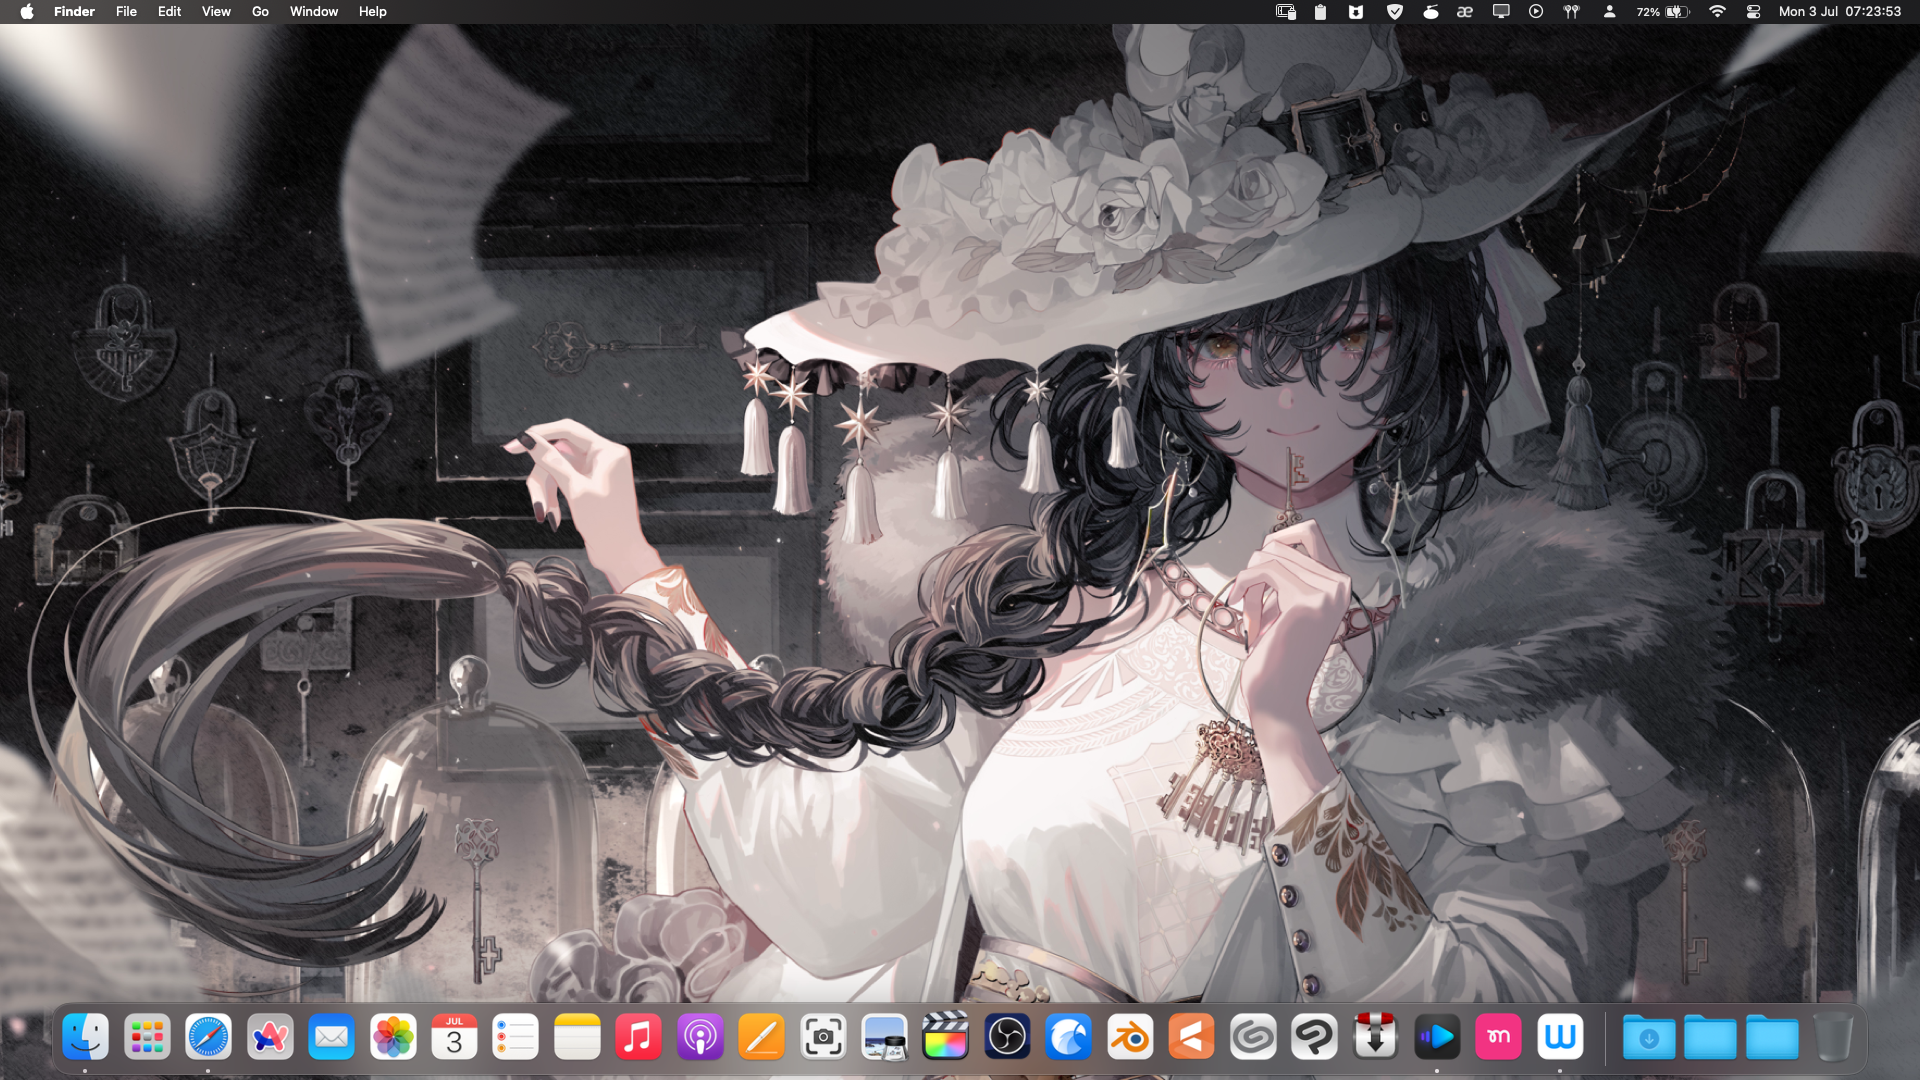Open Safari browser from the Dock

208,1038
